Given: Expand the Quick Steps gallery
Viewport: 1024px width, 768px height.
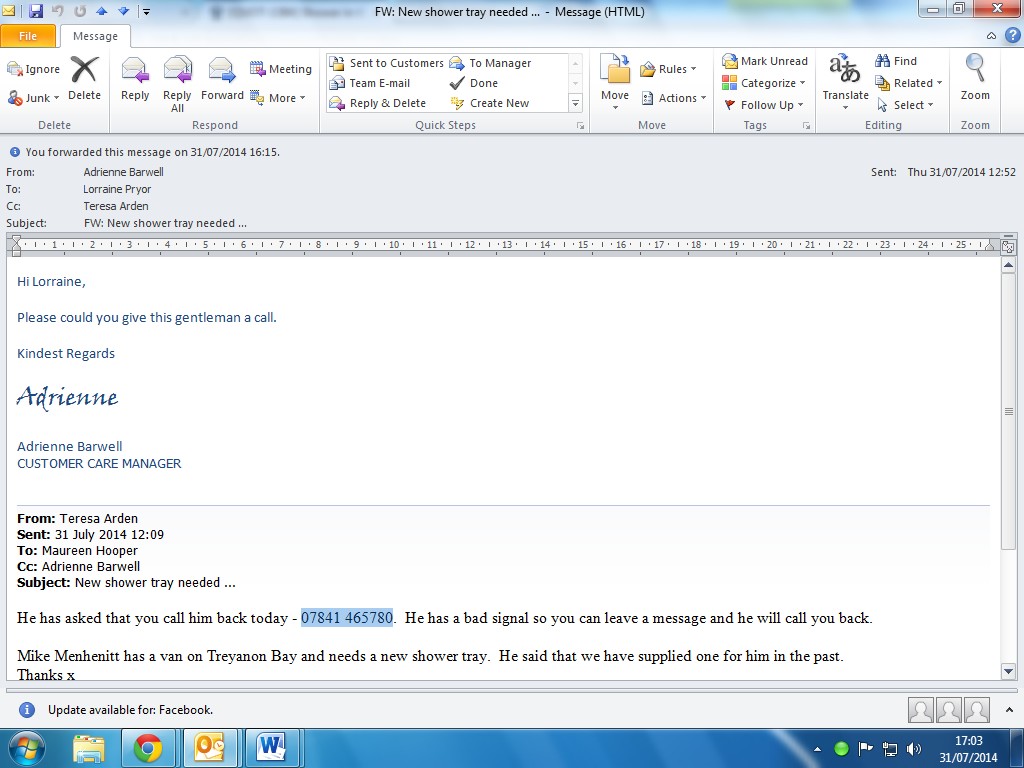Looking at the screenshot, I should coord(575,103).
